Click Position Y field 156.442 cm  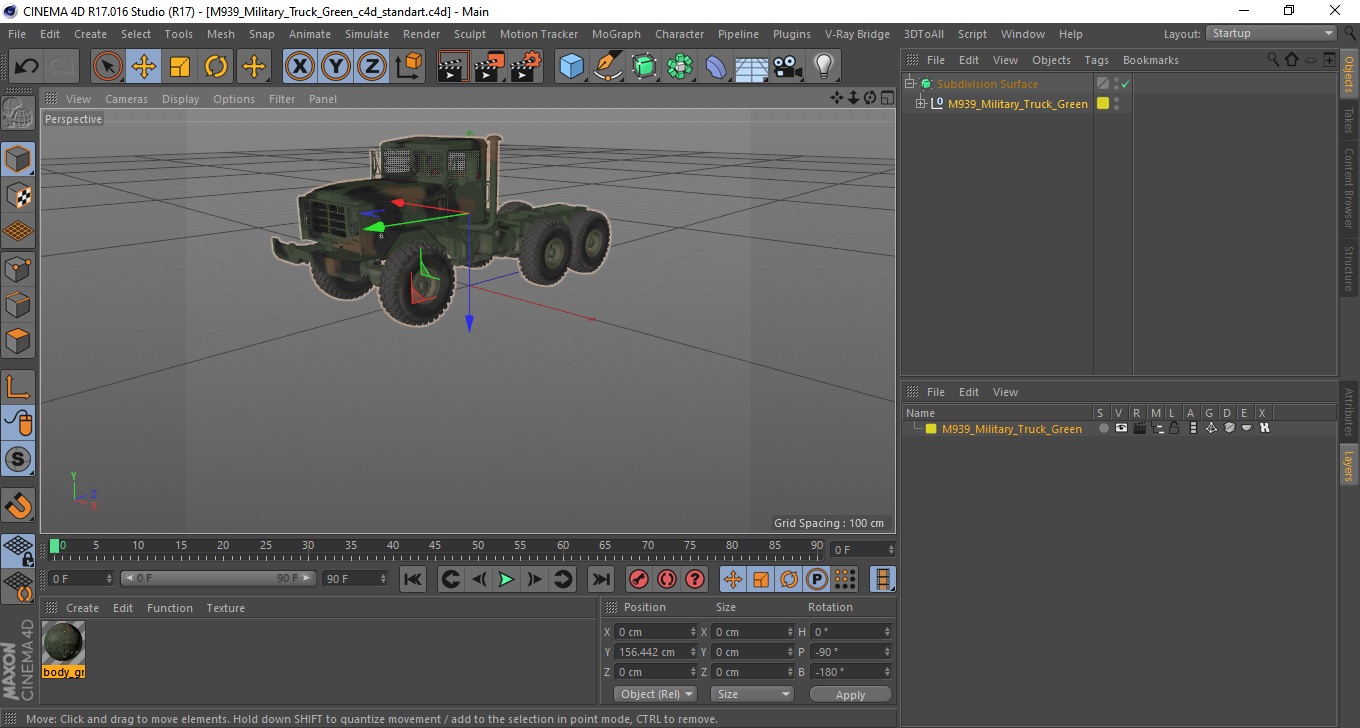click(x=655, y=652)
